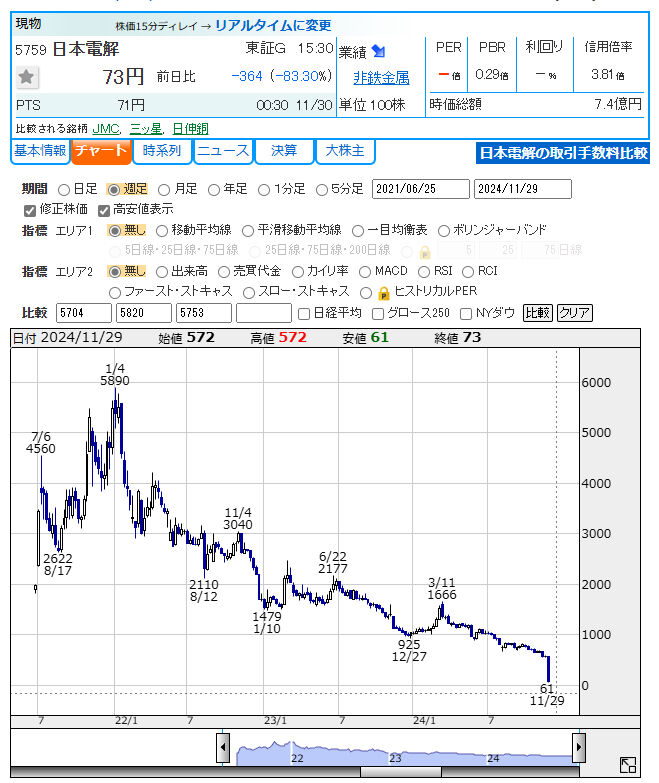
Task: Click the horizontal scrollbar thumb below chart
Action: point(400,772)
